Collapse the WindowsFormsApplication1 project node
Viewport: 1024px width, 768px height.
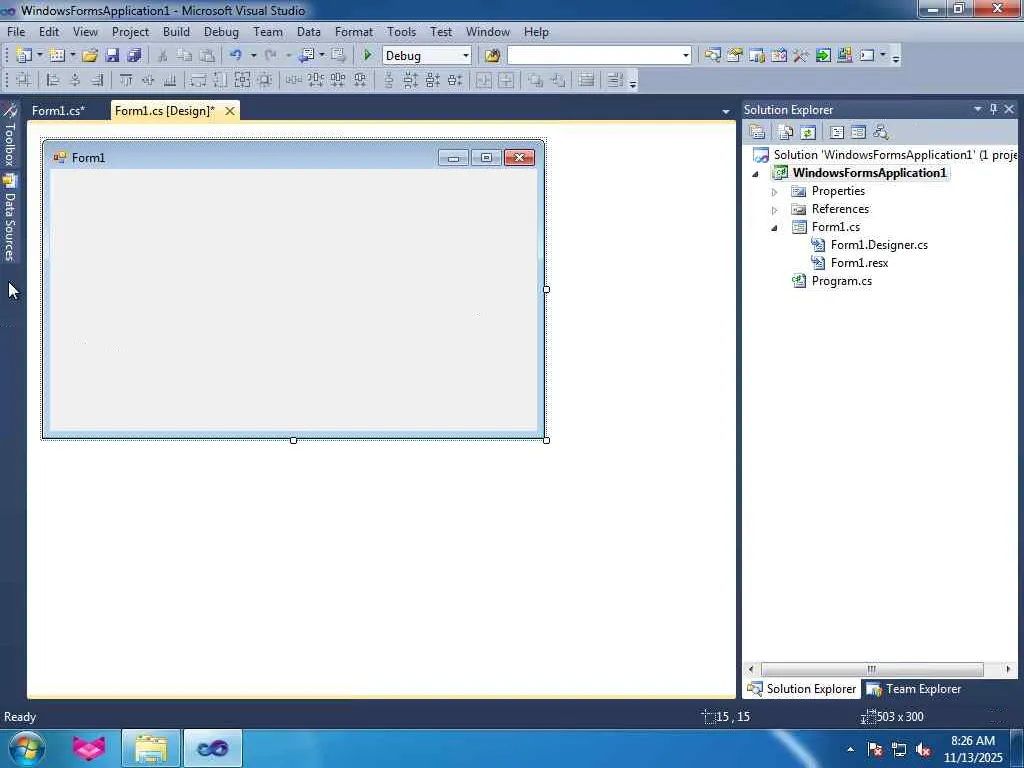[x=756, y=174]
